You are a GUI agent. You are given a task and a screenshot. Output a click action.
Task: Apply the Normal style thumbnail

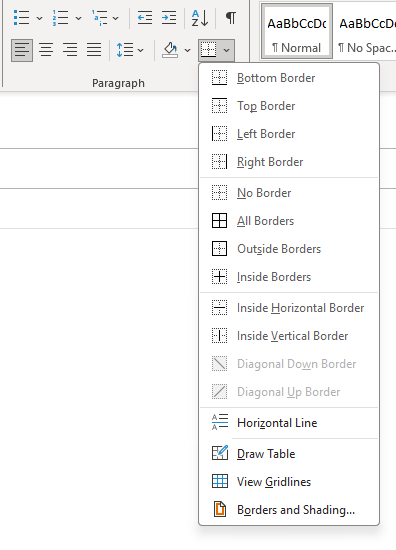297,31
